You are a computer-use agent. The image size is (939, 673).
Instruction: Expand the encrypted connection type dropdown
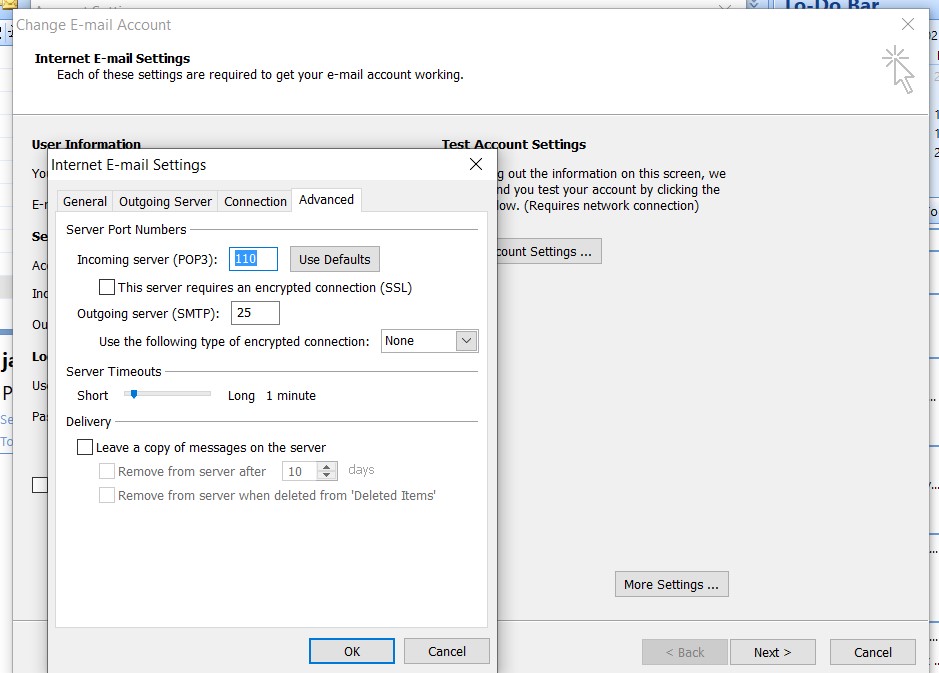(x=466, y=341)
